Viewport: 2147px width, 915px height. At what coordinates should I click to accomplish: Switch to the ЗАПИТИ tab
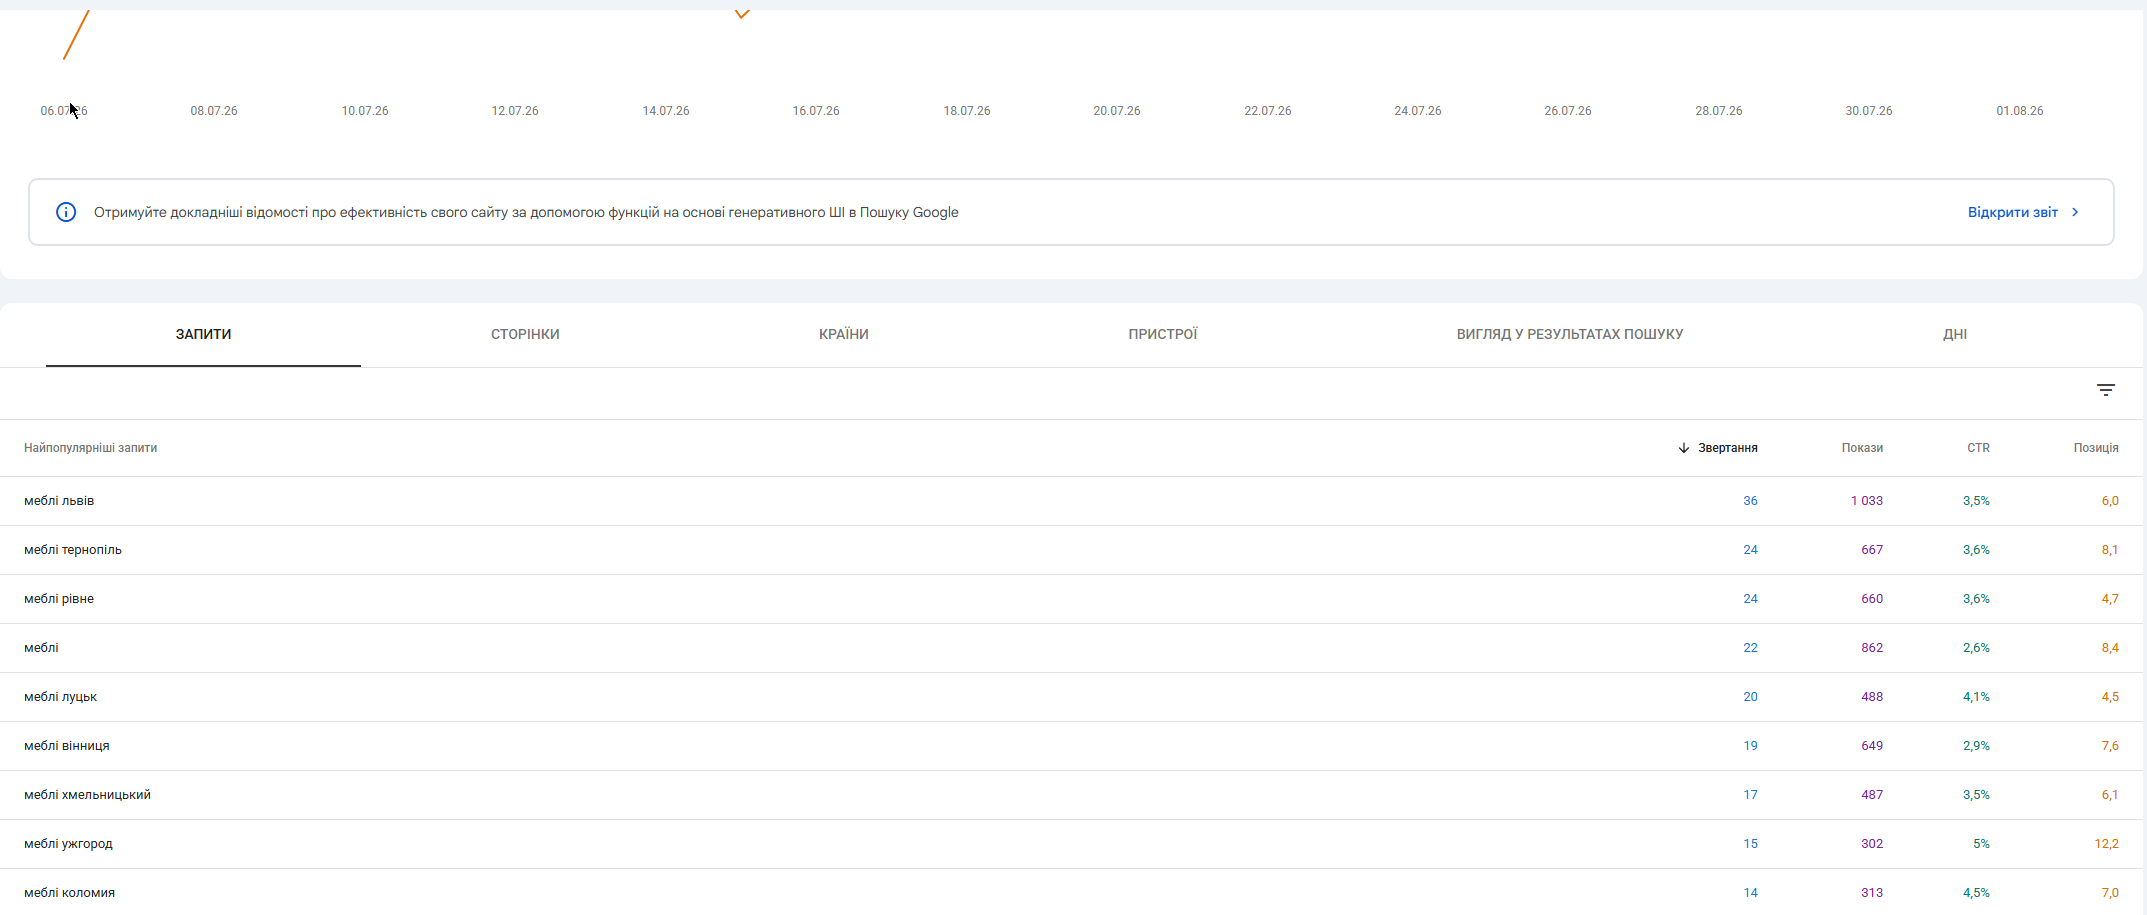(203, 334)
